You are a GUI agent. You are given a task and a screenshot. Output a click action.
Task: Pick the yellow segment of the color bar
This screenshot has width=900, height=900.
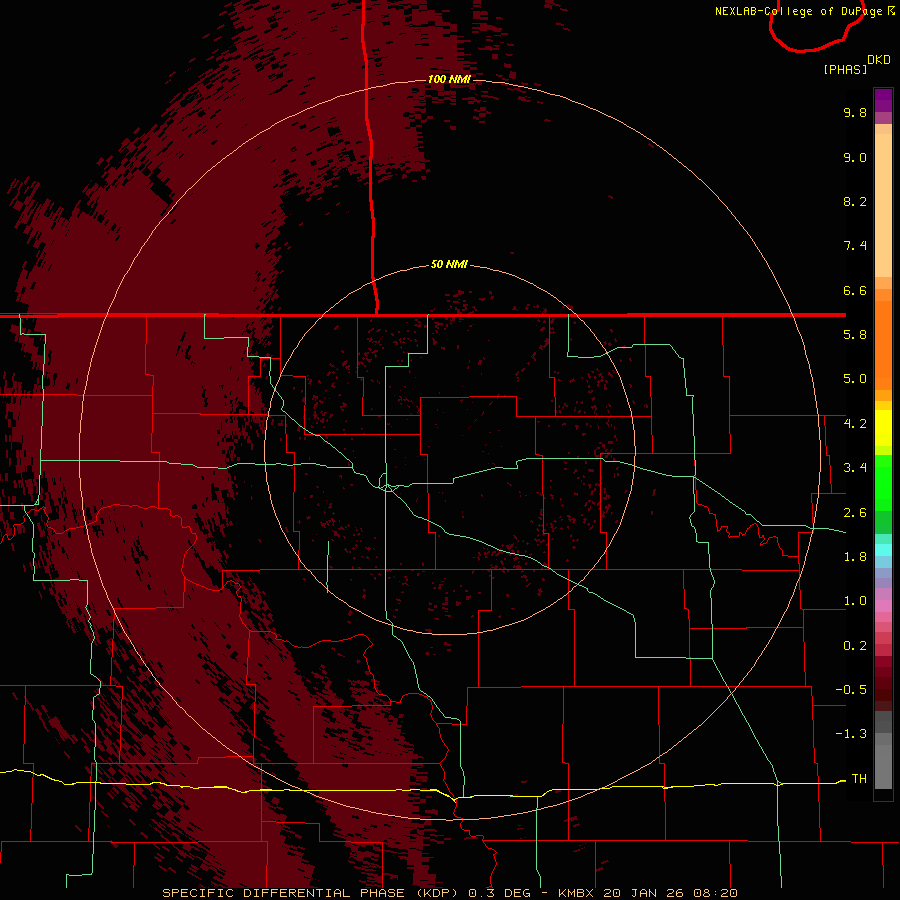tap(883, 428)
